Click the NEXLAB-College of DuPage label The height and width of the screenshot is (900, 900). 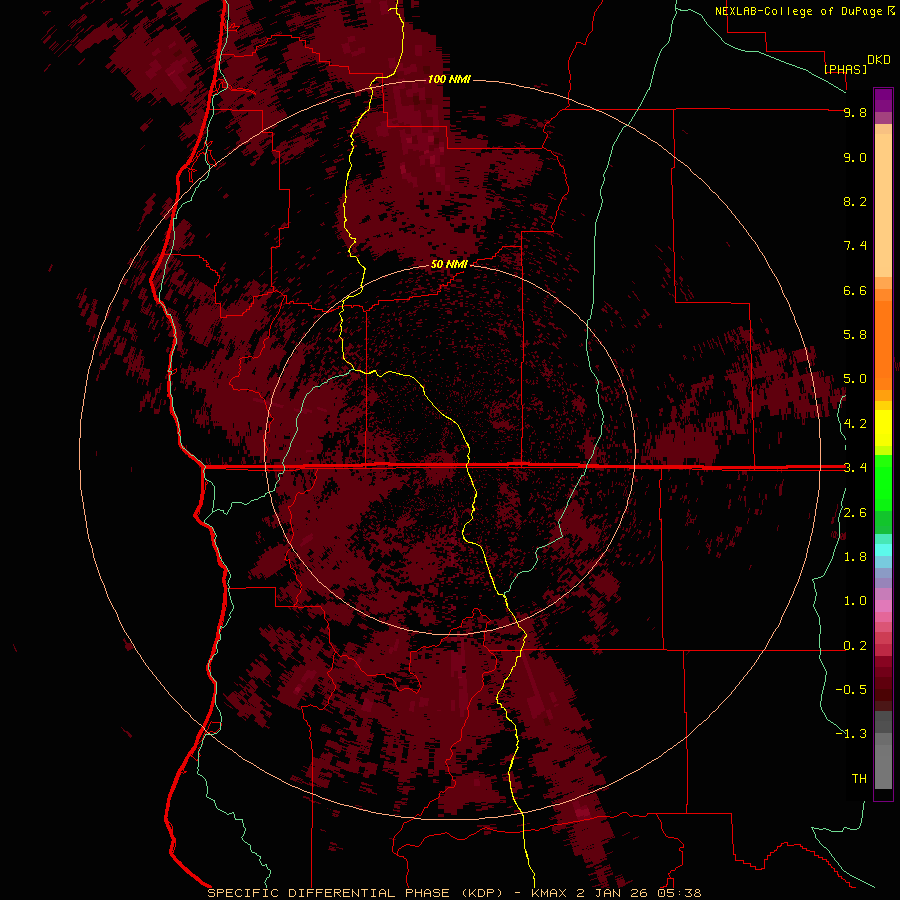pos(800,11)
